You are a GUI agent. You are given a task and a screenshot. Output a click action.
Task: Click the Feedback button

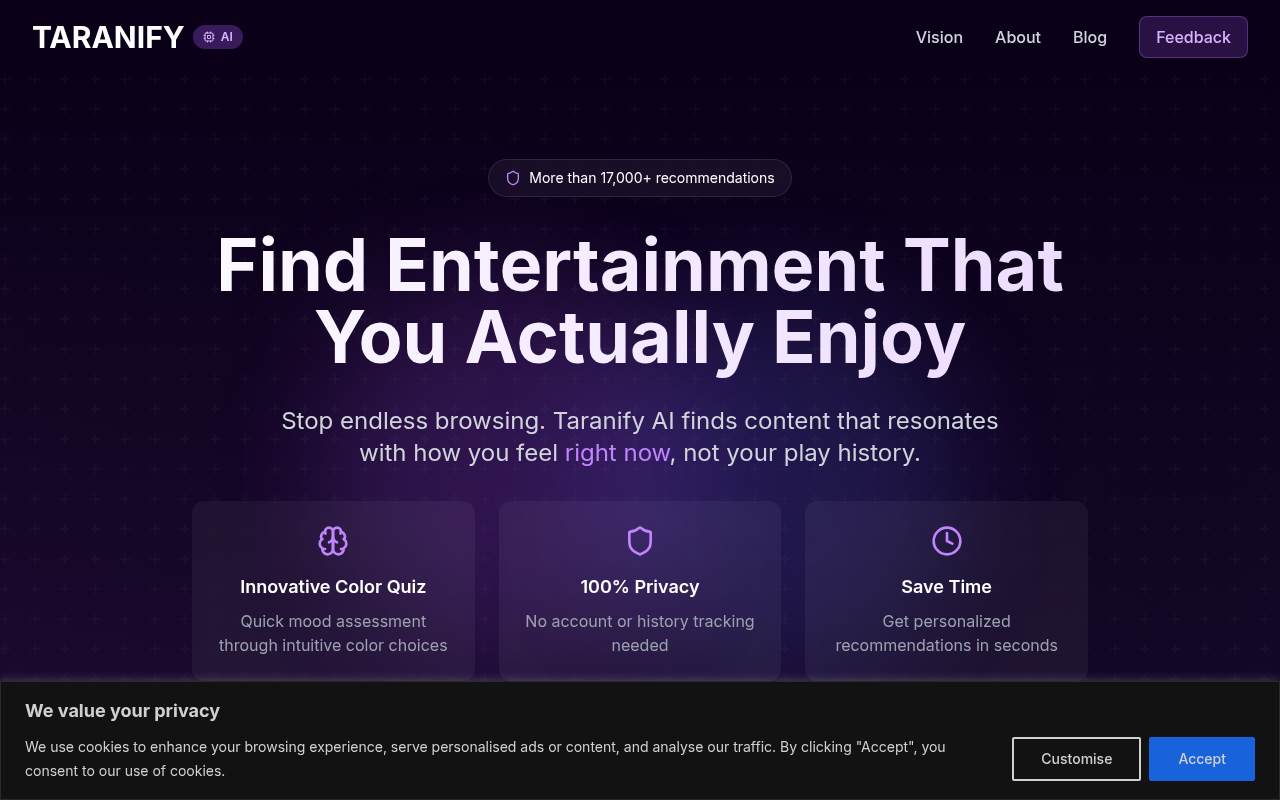tap(1193, 37)
